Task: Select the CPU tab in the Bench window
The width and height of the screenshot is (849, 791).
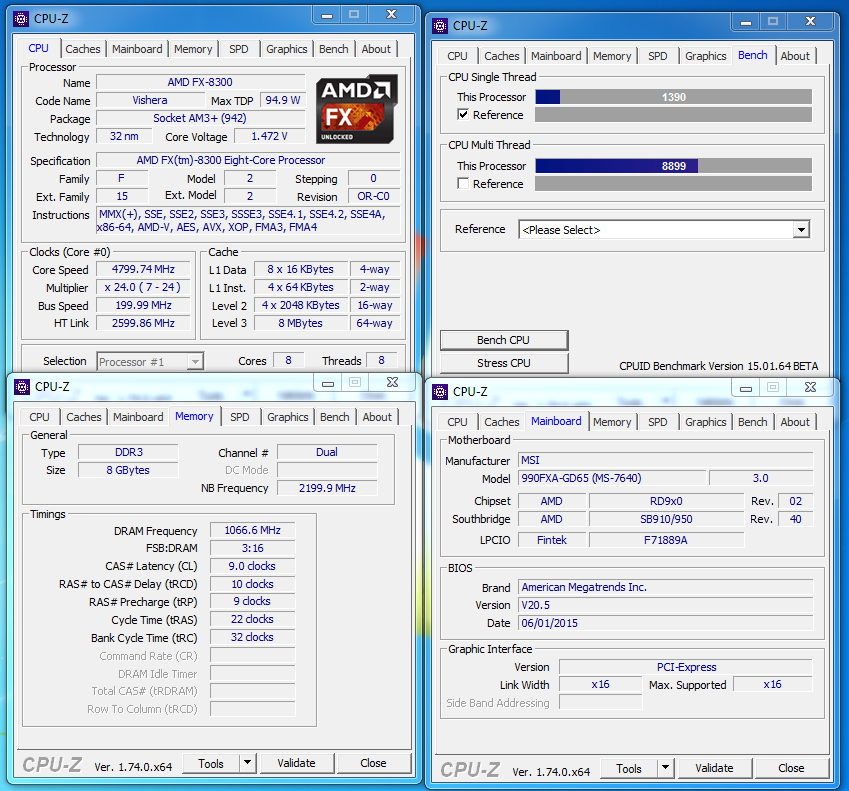Action: [458, 56]
